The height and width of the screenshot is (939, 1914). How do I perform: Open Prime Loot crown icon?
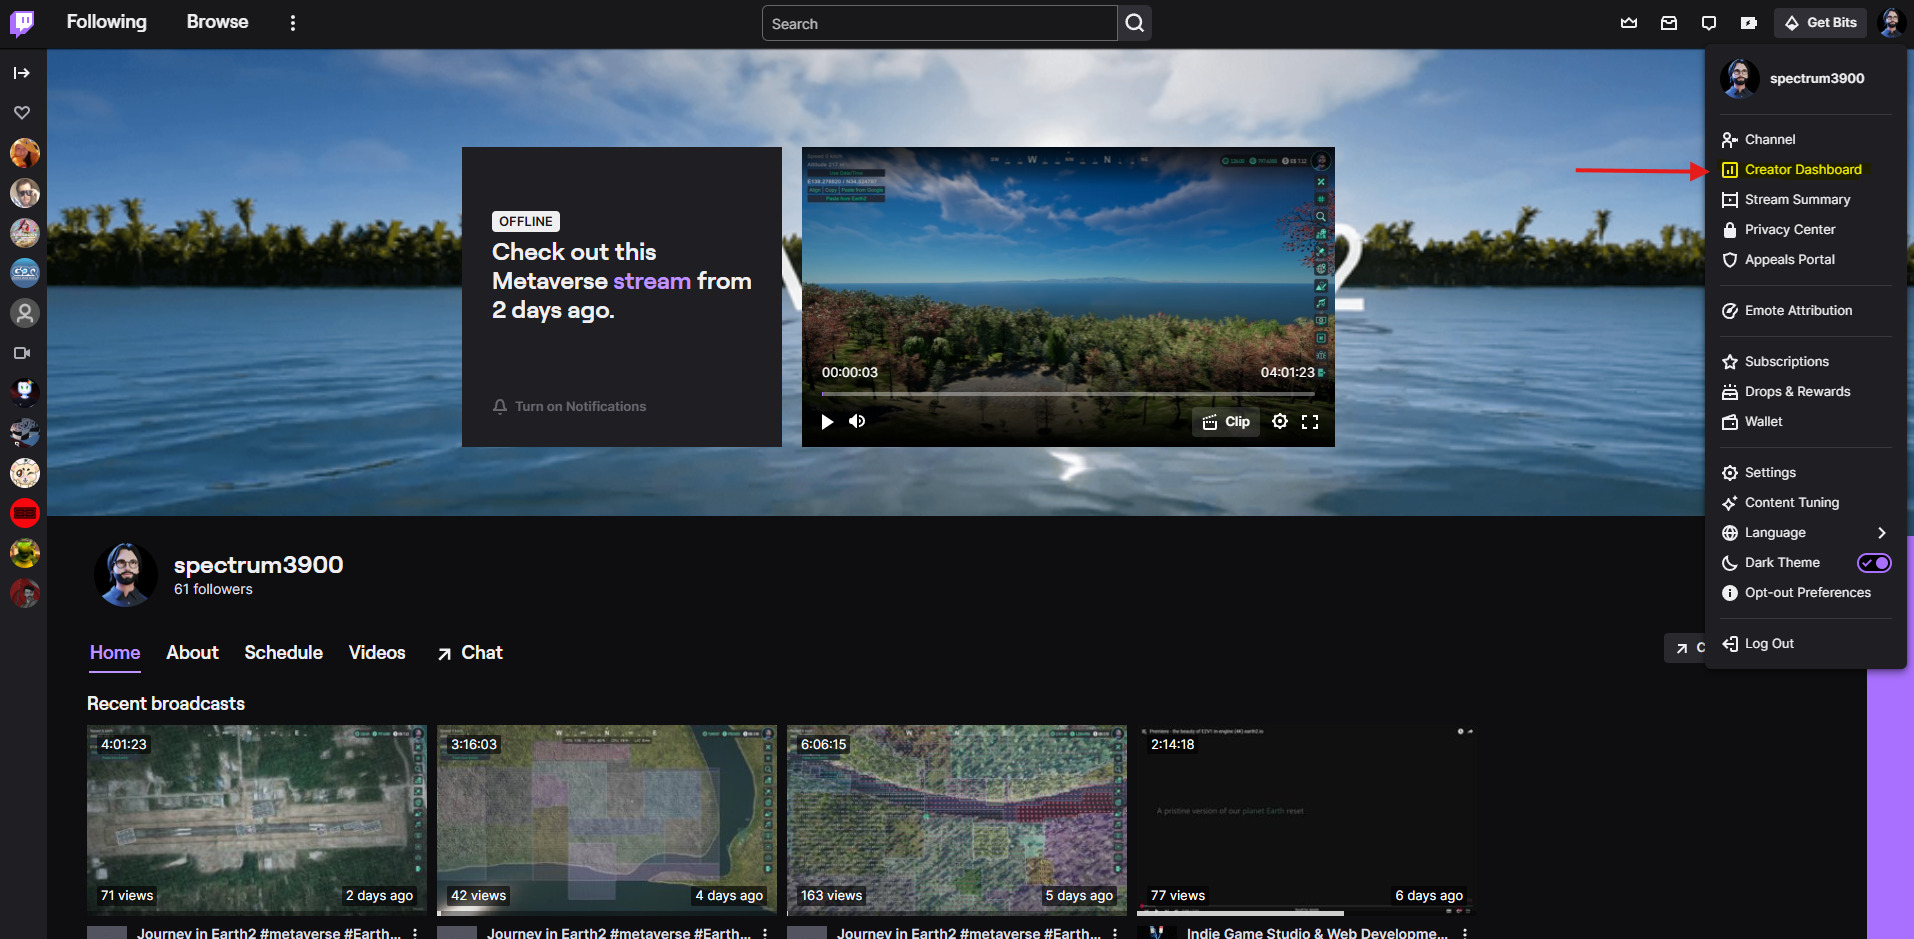pos(1629,23)
